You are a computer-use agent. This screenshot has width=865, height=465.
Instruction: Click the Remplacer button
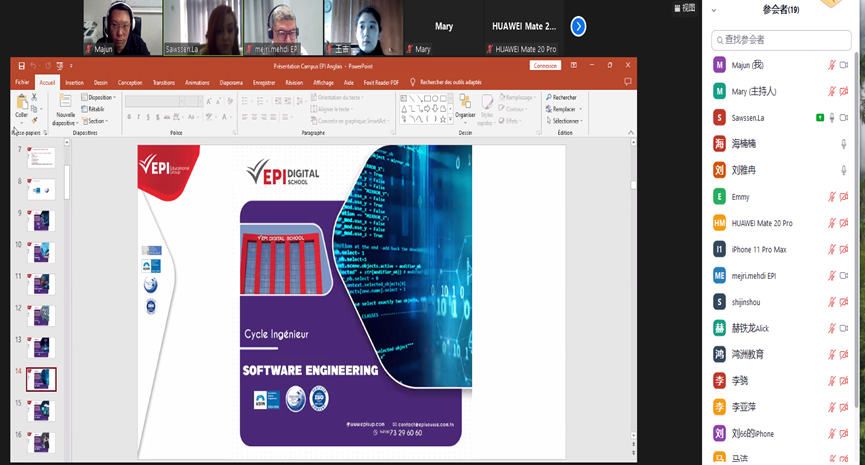(x=563, y=109)
